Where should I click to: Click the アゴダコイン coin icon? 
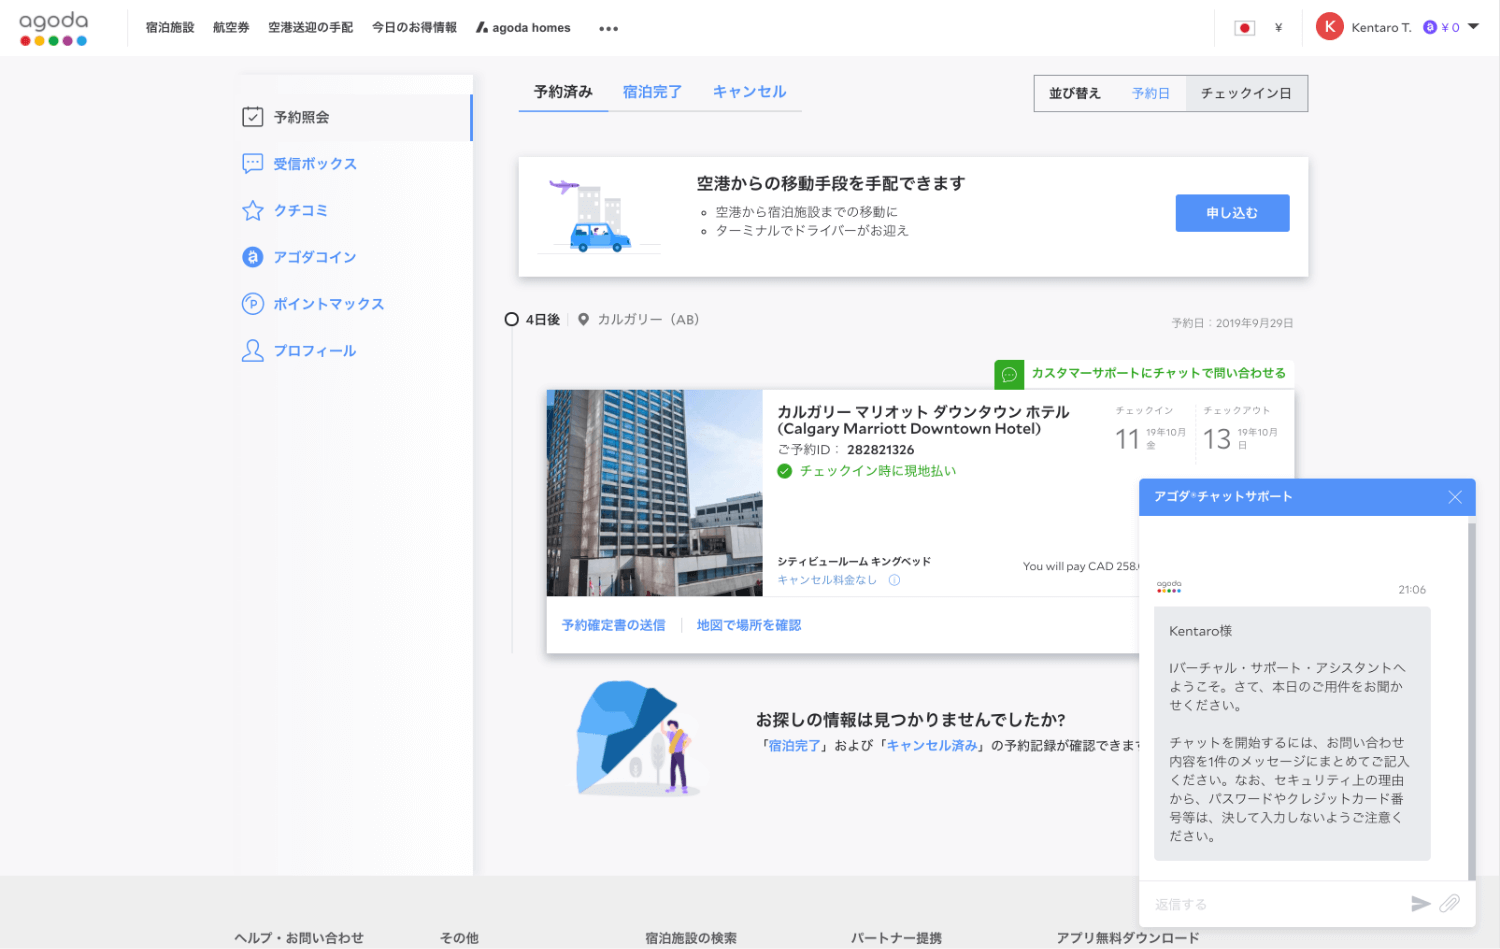click(253, 257)
